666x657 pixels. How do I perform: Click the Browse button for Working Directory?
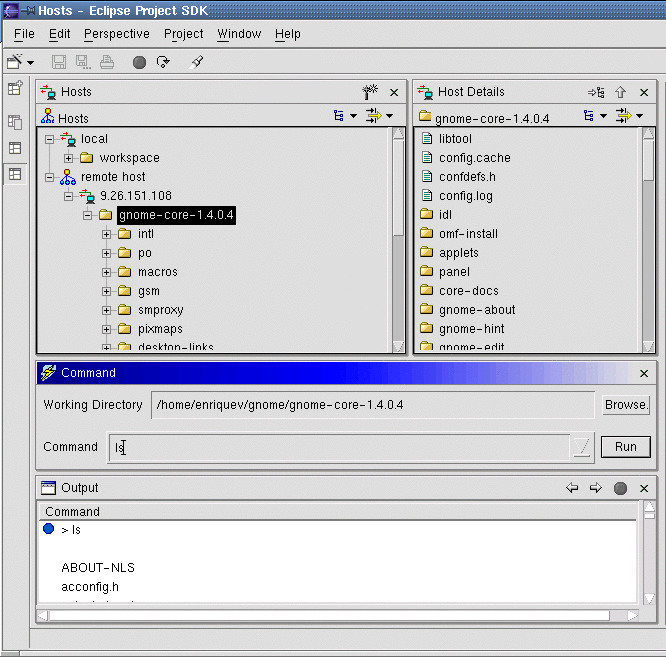(626, 405)
